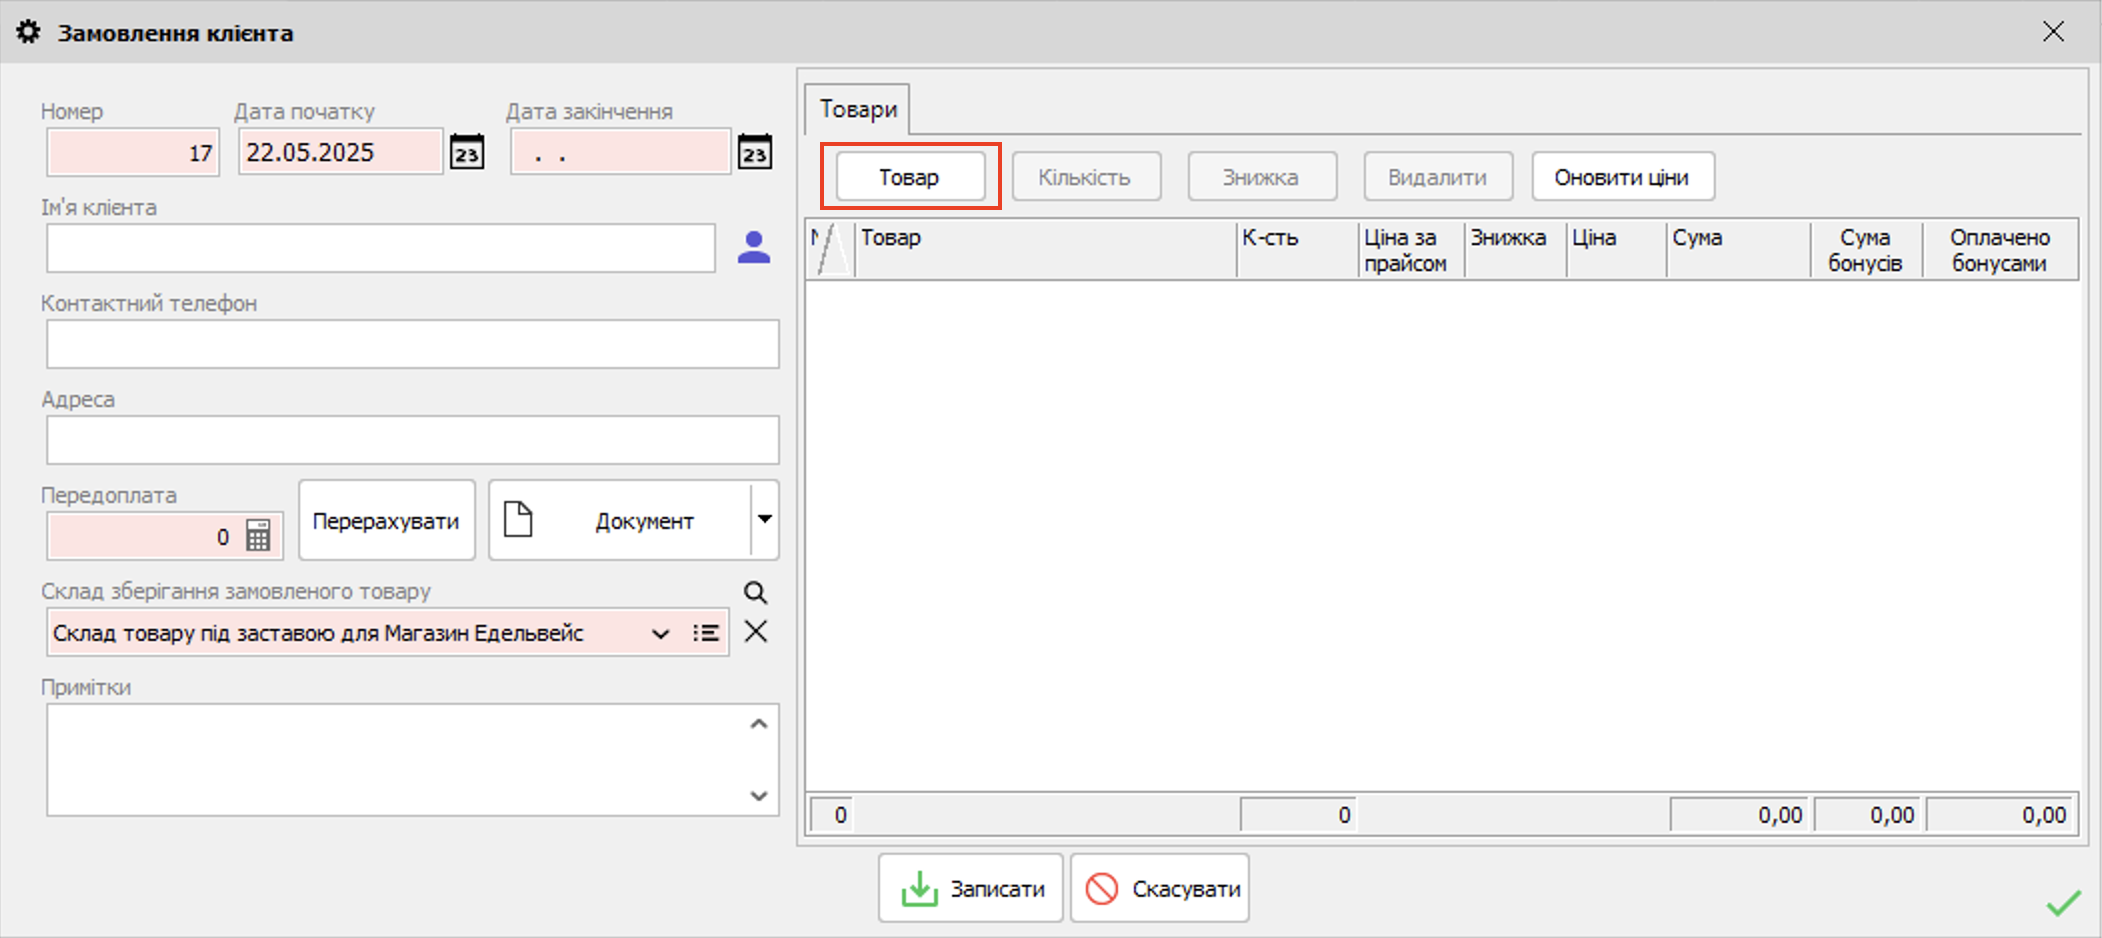Expand the Документ button dropdown arrow
The height and width of the screenshot is (938, 2102).
[x=765, y=519]
